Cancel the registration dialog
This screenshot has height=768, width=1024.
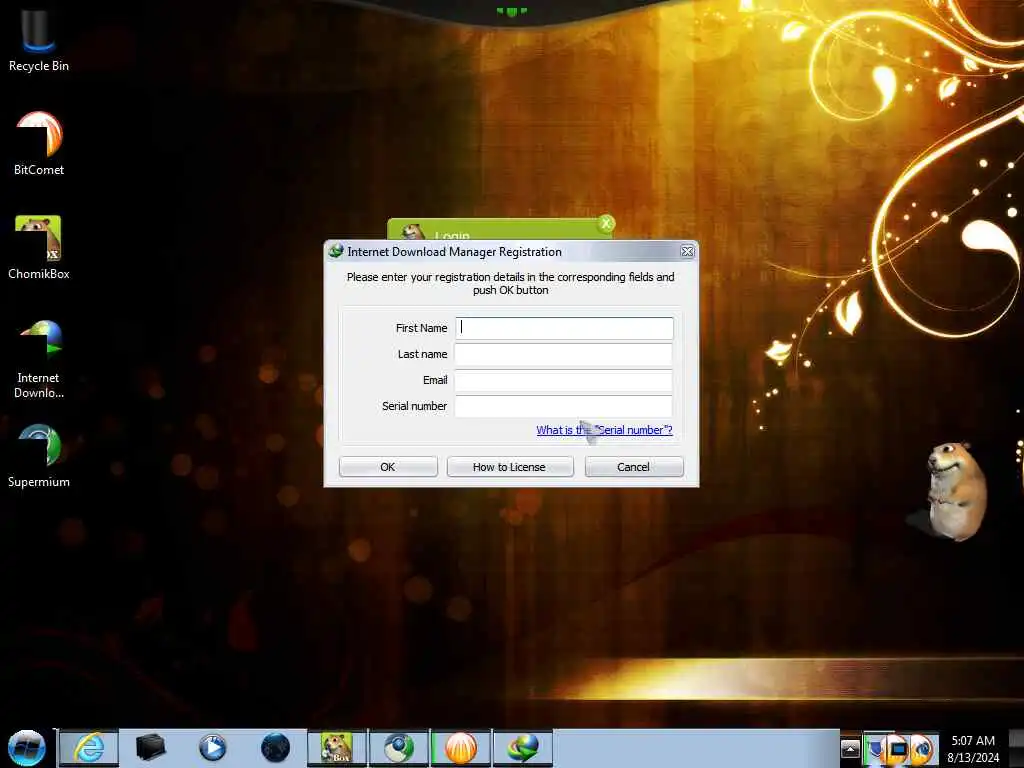click(x=634, y=467)
